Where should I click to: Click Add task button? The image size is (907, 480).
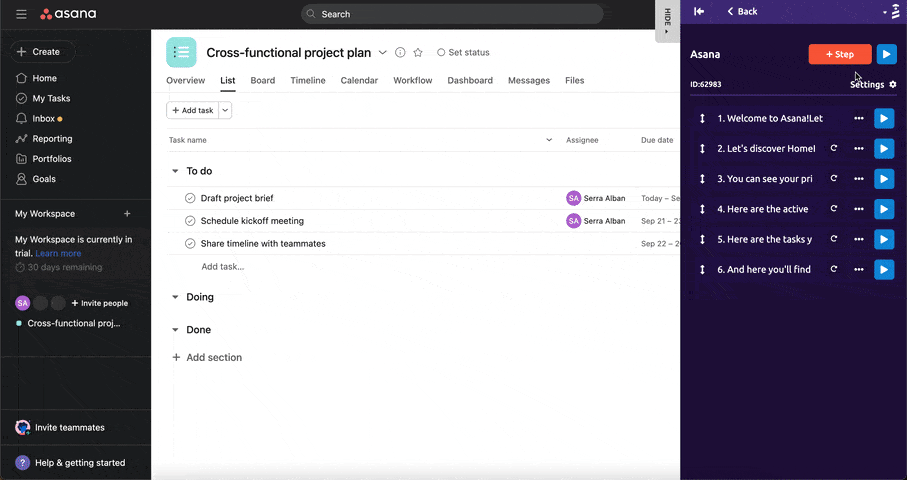tap(193, 110)
